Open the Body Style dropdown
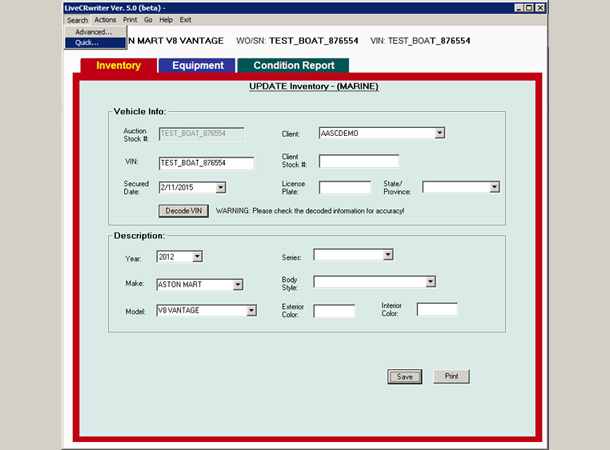Screen dimensions: 610x450 430,282
